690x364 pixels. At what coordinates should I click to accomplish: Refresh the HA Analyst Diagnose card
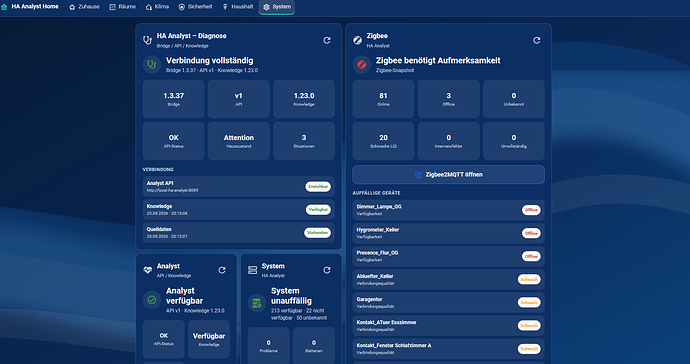(327, 40)
